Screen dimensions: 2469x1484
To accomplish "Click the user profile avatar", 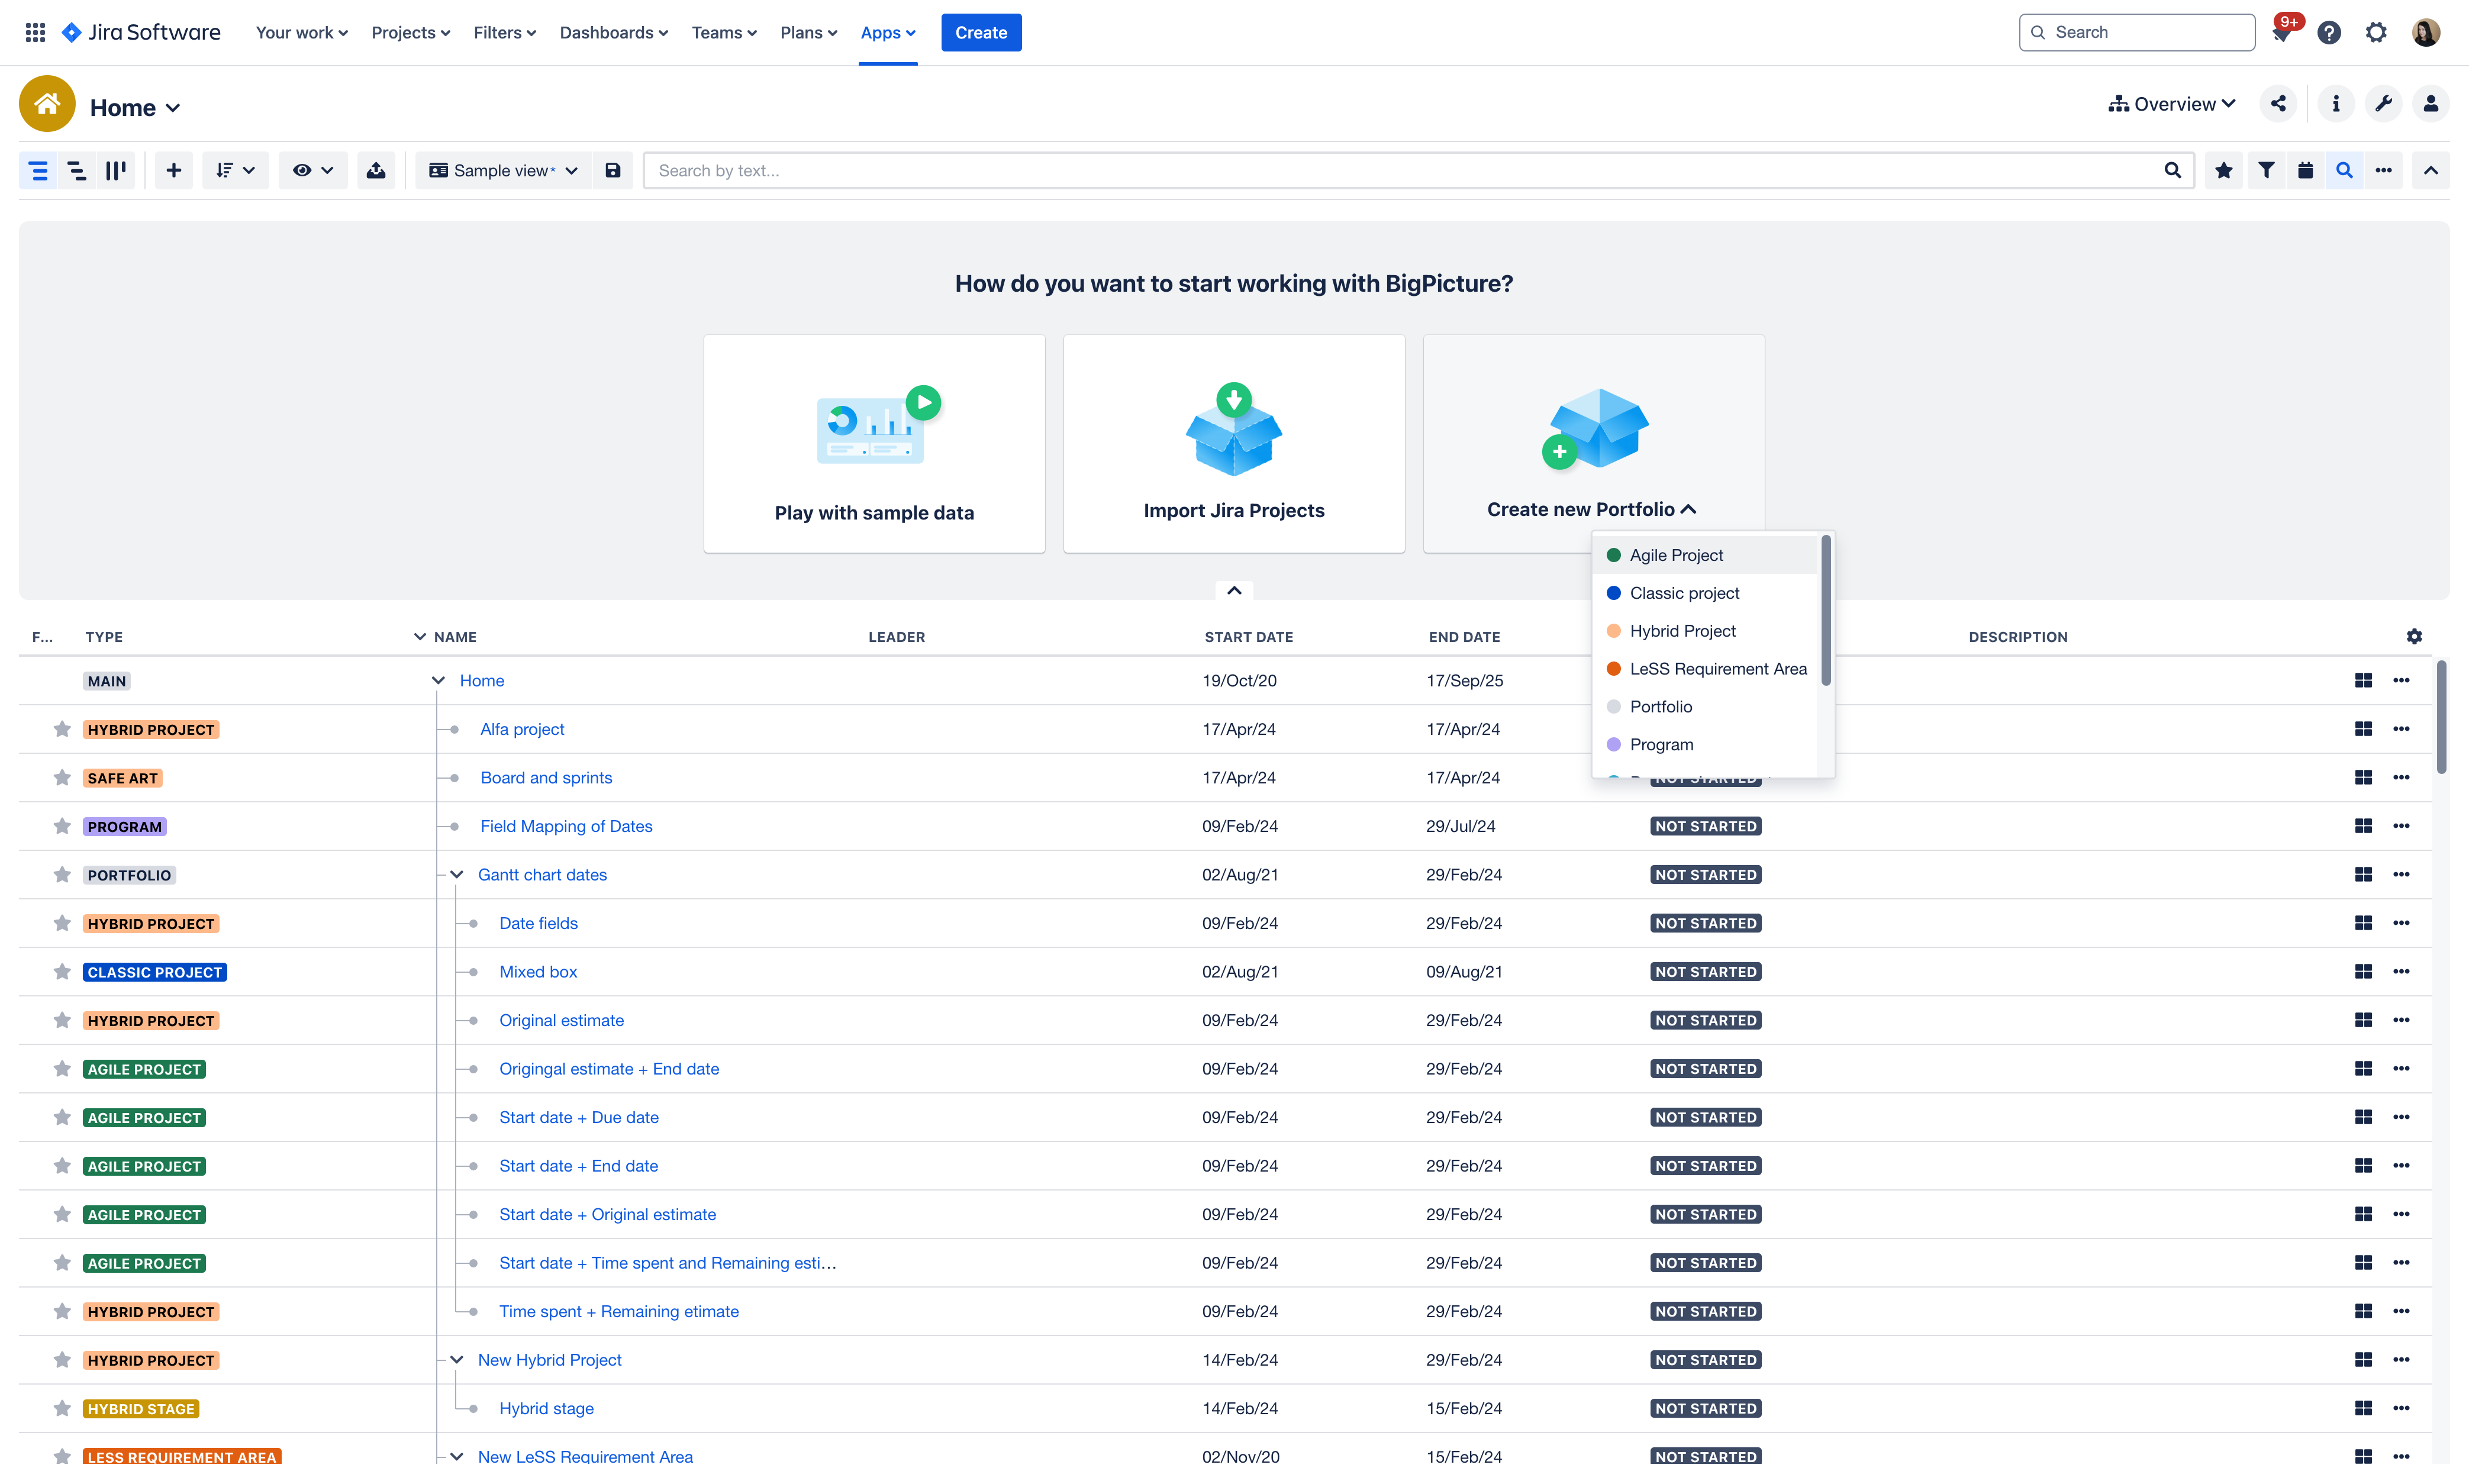I will [x=2425, y=32].
